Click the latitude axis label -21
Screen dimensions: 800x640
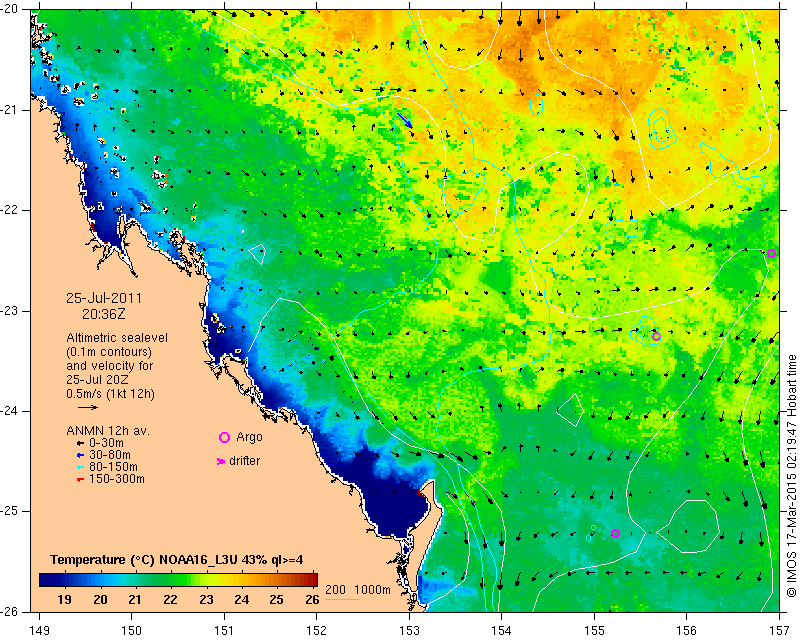(x=10, y=110)
